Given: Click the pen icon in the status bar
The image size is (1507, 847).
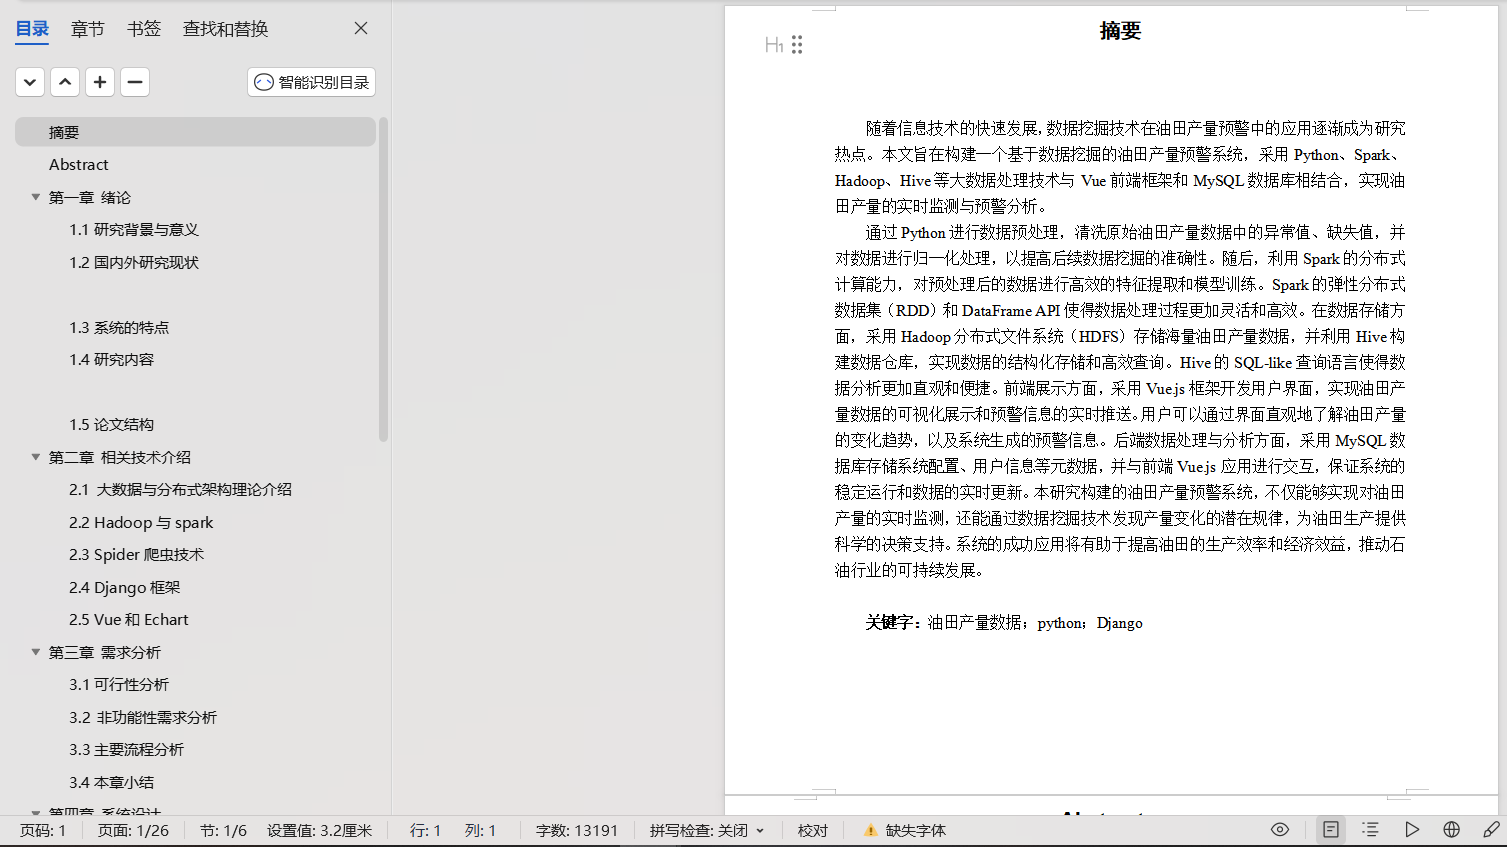Looking at the screenshot, I should coord(1491,830).
